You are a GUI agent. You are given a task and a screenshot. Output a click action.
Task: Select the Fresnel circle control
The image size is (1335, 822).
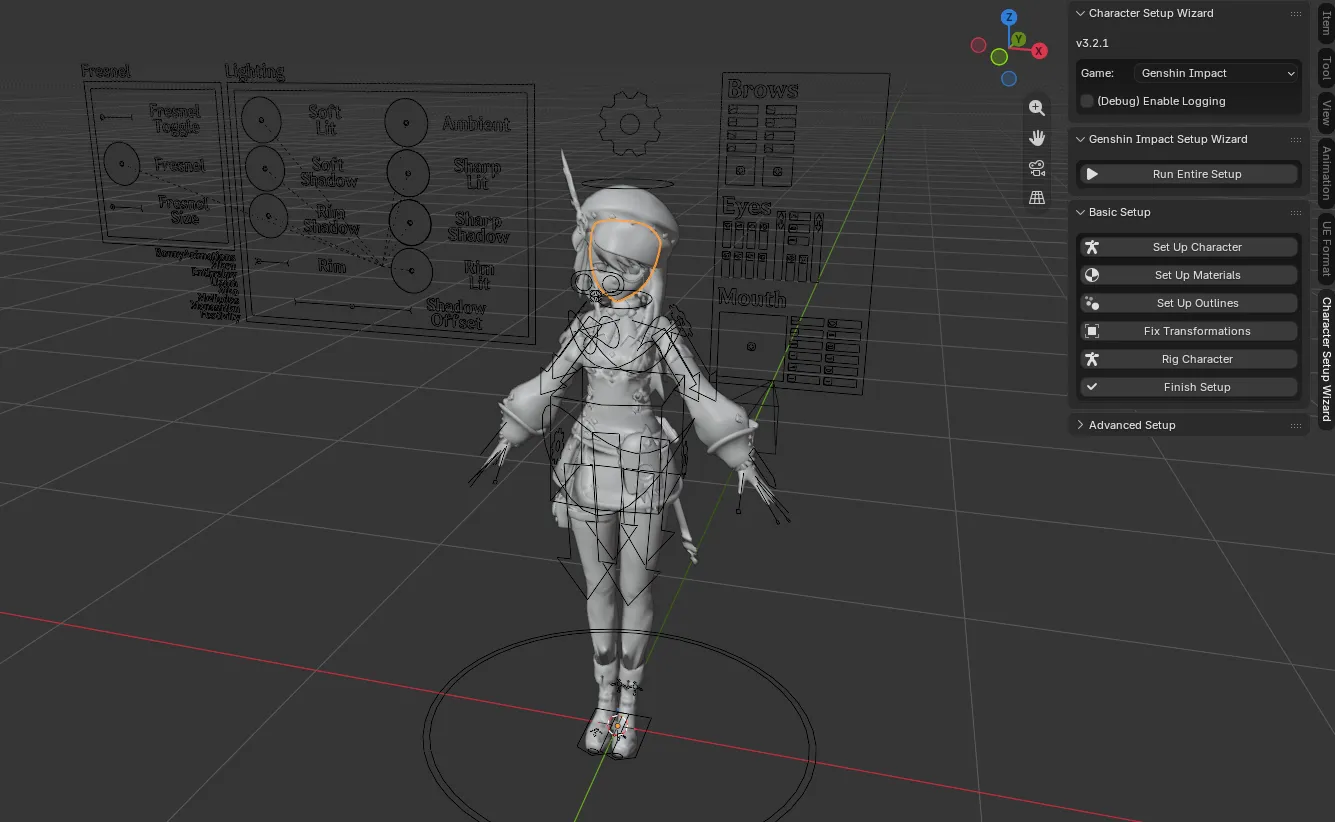click(x=121, y=163)
